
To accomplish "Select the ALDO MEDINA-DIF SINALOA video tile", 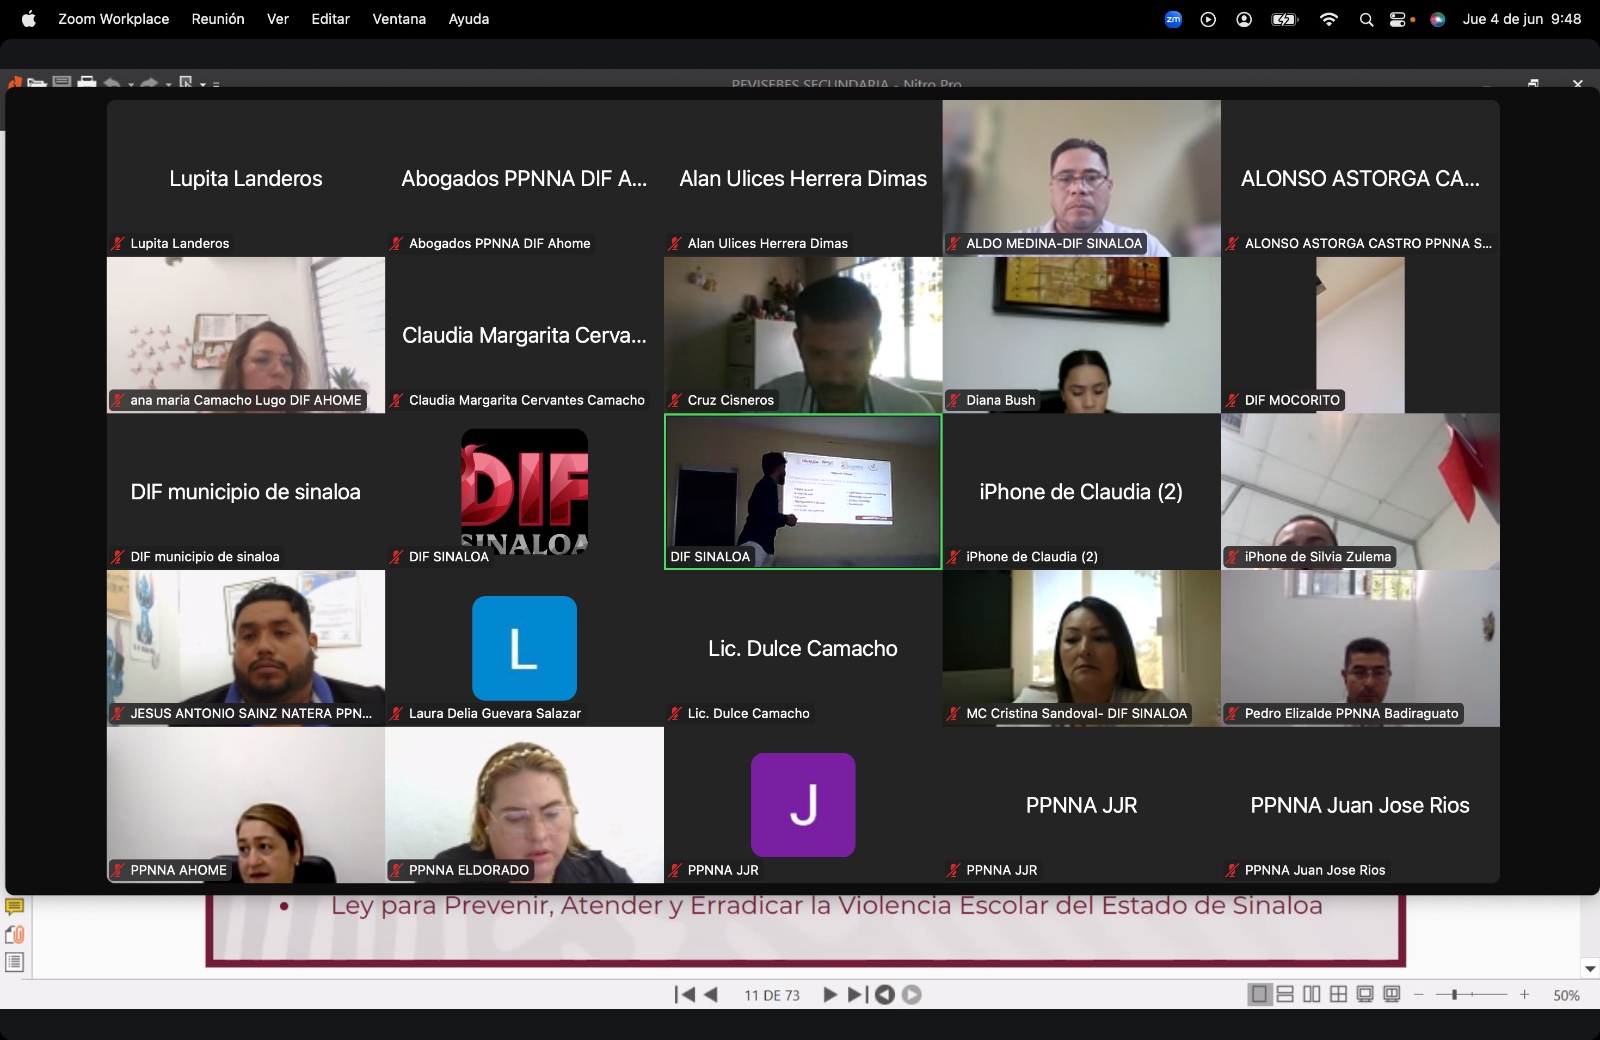I will coord(1081,178).
